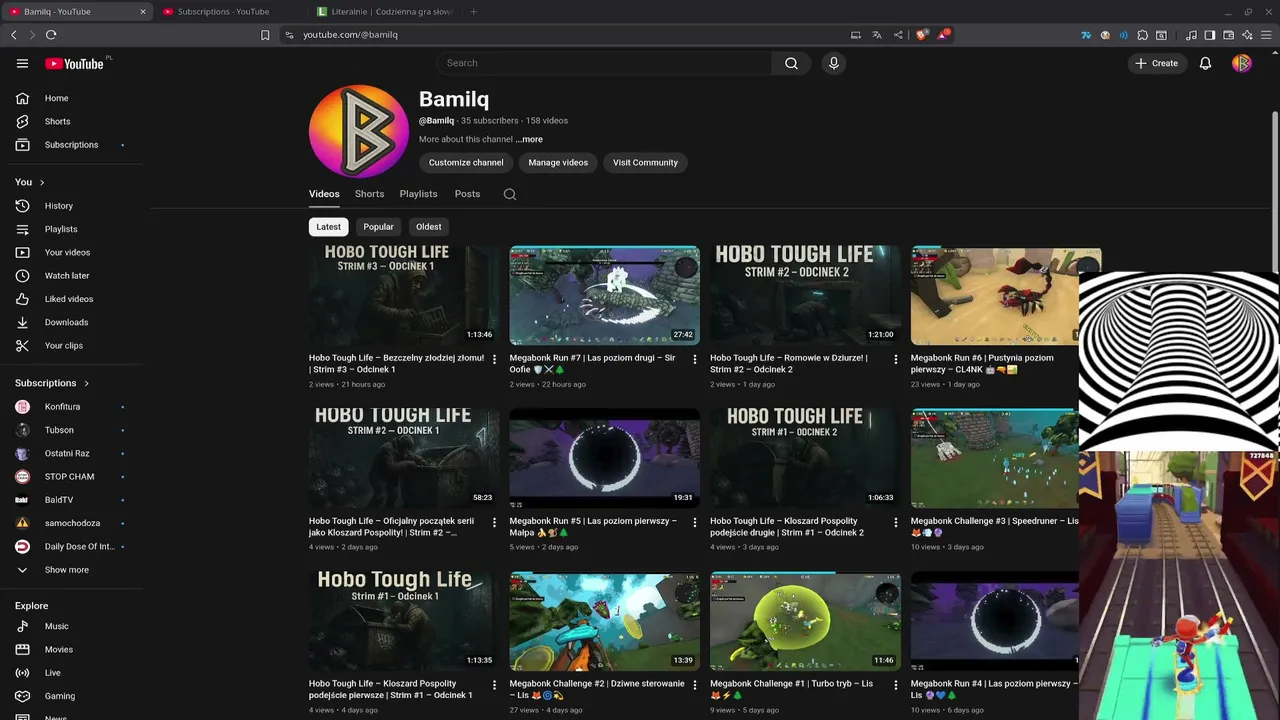Switch to the Playlists tab
This screenshot has width=1280, height=720.
(418, 194)
